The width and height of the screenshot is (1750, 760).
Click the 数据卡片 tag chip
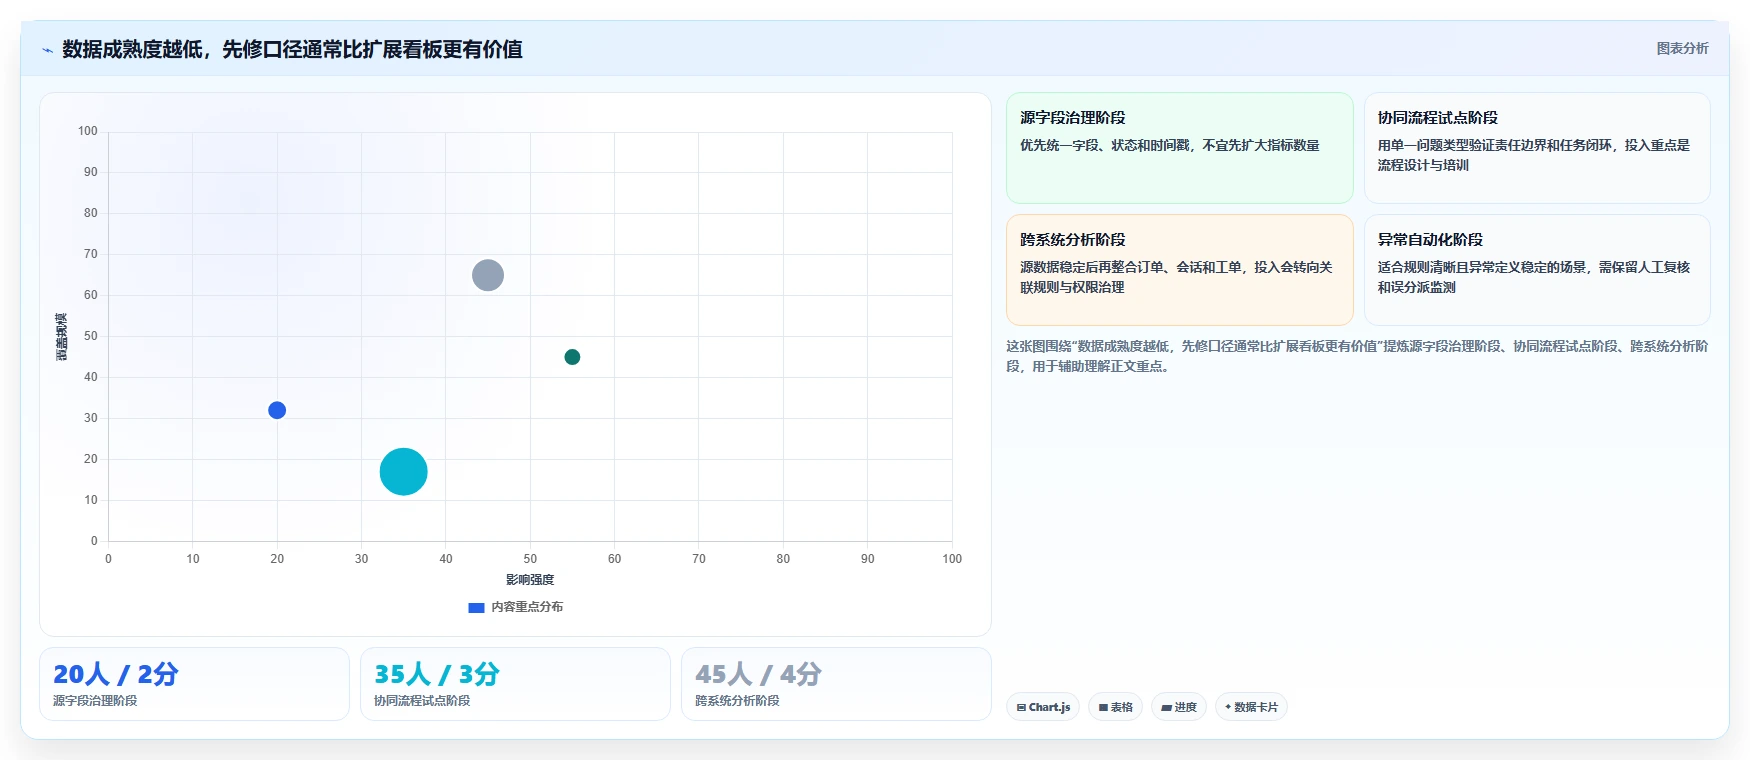1251,707
